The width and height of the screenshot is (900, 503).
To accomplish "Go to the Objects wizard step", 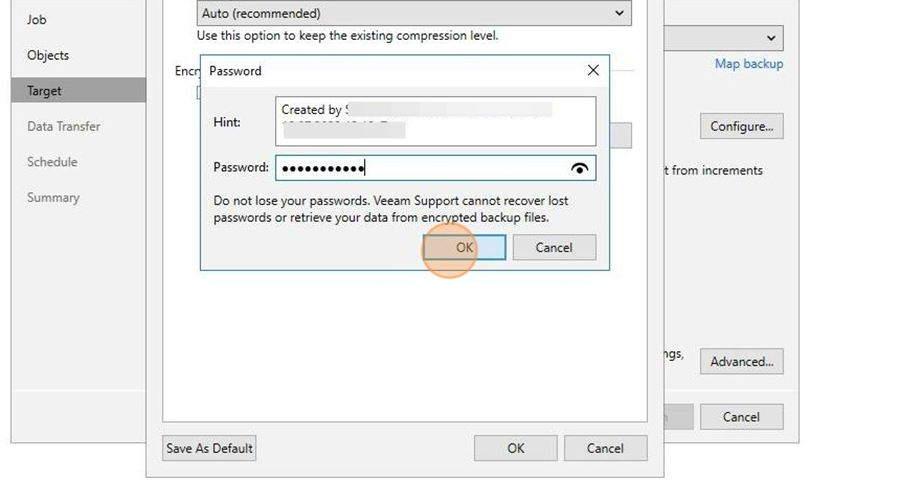I will point(48,55).
